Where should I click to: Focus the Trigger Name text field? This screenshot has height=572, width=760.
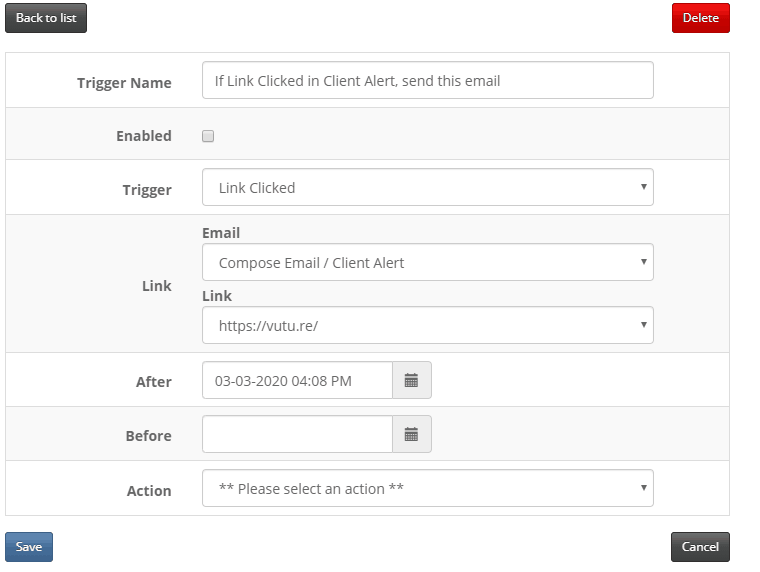coord(428,80)
